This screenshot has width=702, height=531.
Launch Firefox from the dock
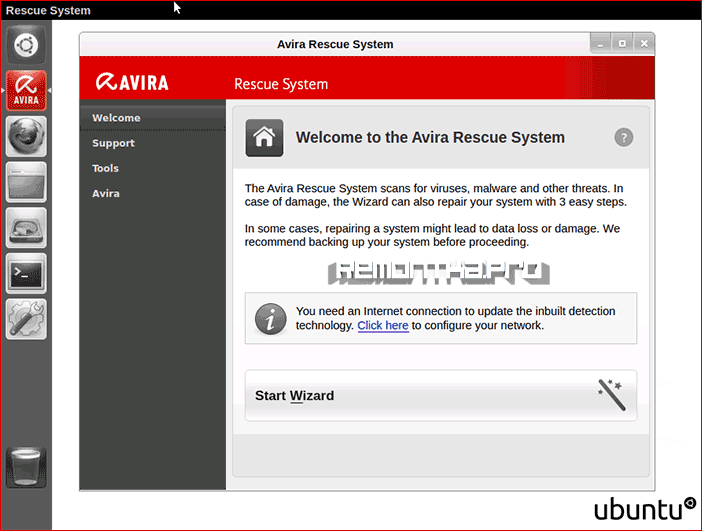pyautogui.click(x=26, y=136)
